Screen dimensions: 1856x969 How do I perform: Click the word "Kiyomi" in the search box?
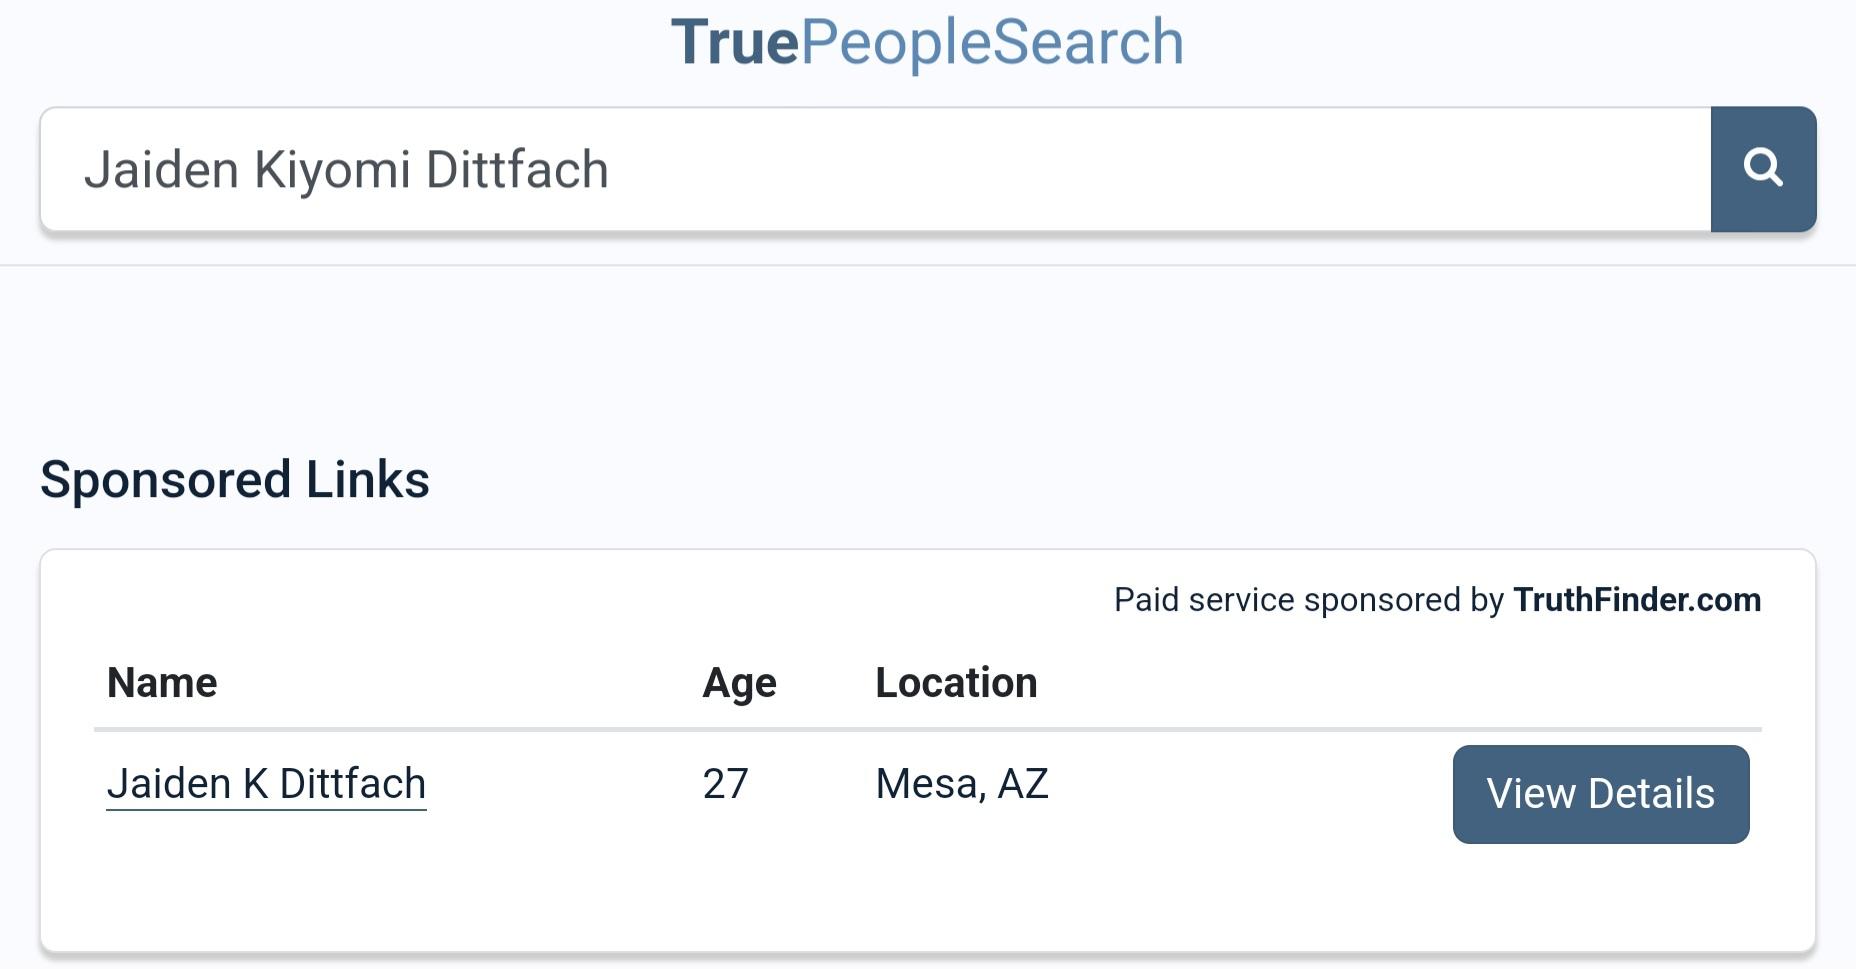pyautogui.click(x=332, y=170)
